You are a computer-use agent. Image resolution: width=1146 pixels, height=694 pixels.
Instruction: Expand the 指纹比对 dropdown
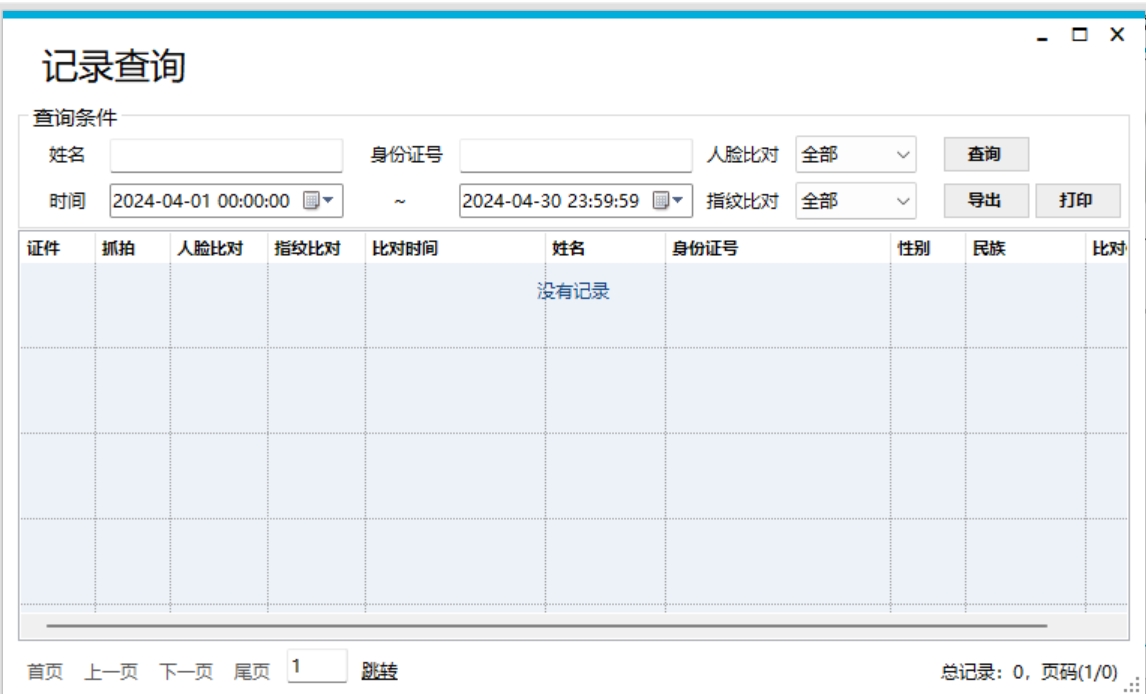pos(856,201)
